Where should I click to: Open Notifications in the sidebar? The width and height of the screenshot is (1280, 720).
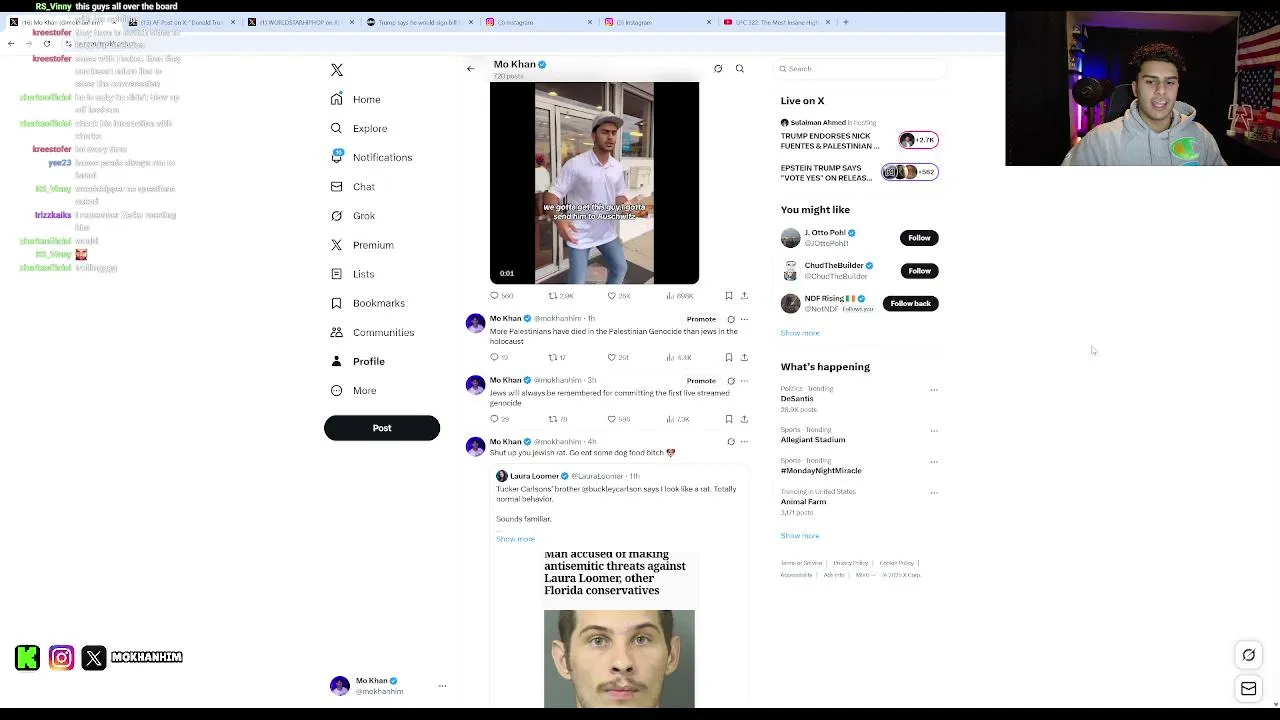coord(371,158)
